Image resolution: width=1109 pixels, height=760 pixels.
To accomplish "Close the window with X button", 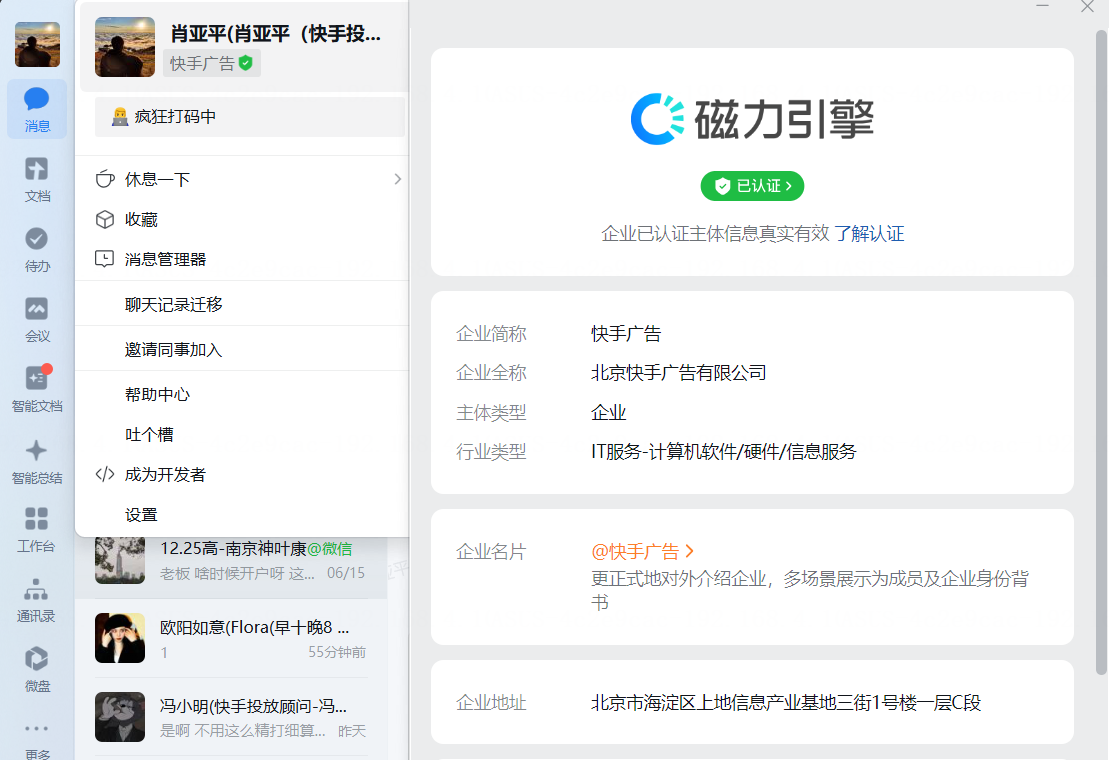I will click(x=1087, y=6).
